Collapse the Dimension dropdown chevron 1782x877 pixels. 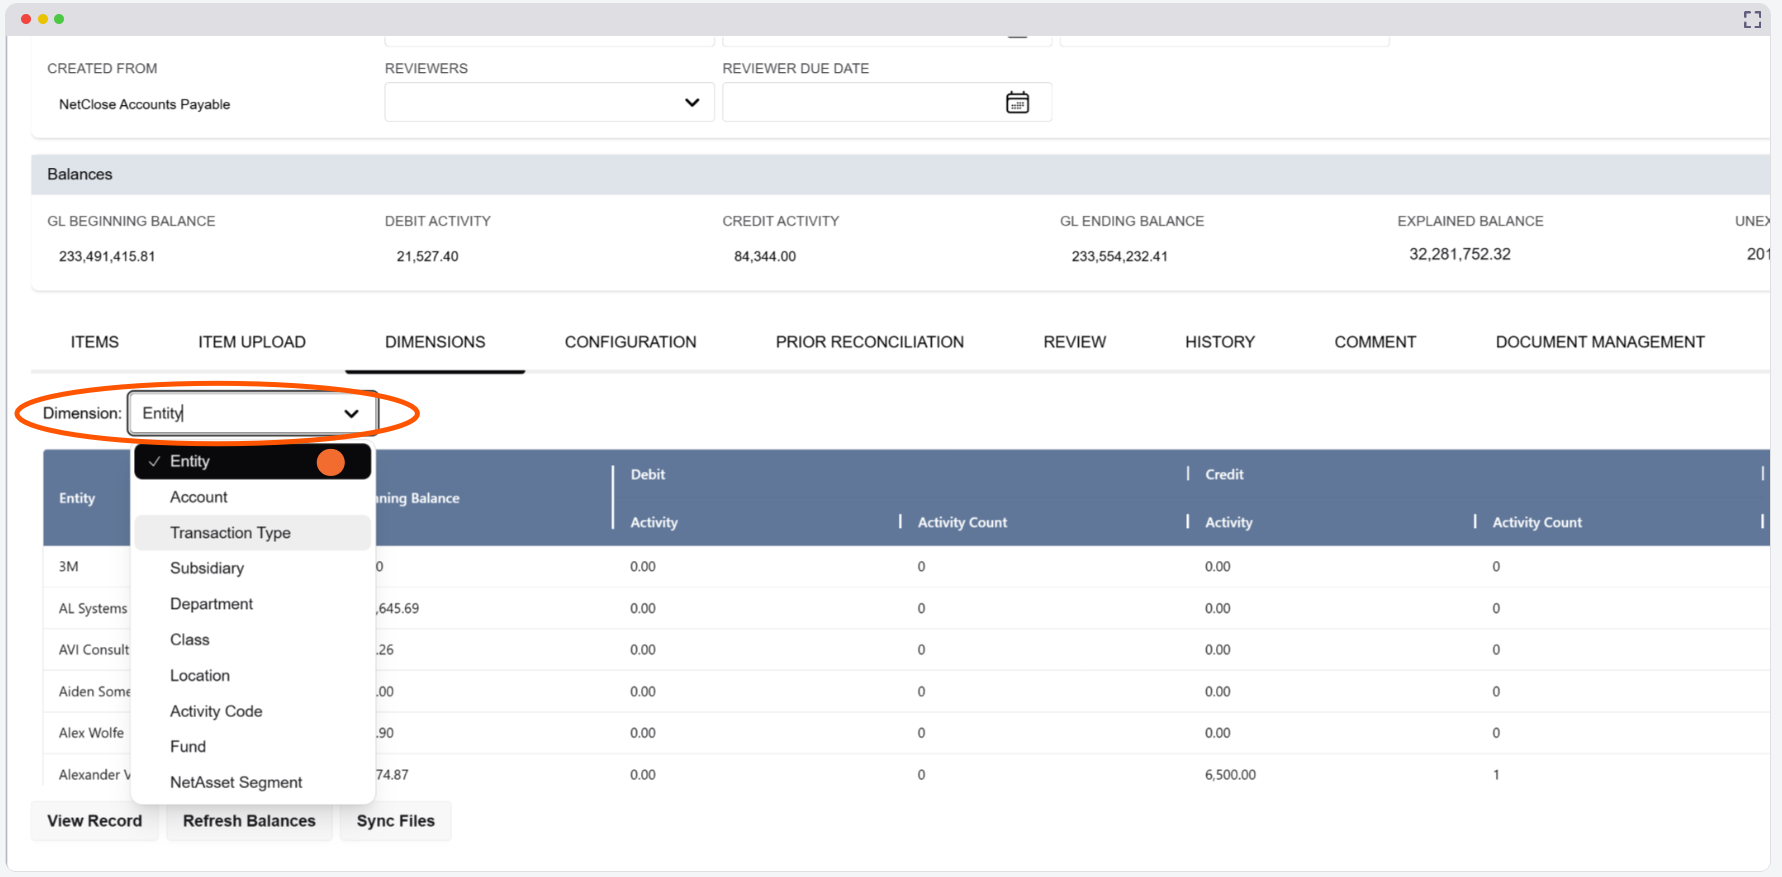(351, 414)
